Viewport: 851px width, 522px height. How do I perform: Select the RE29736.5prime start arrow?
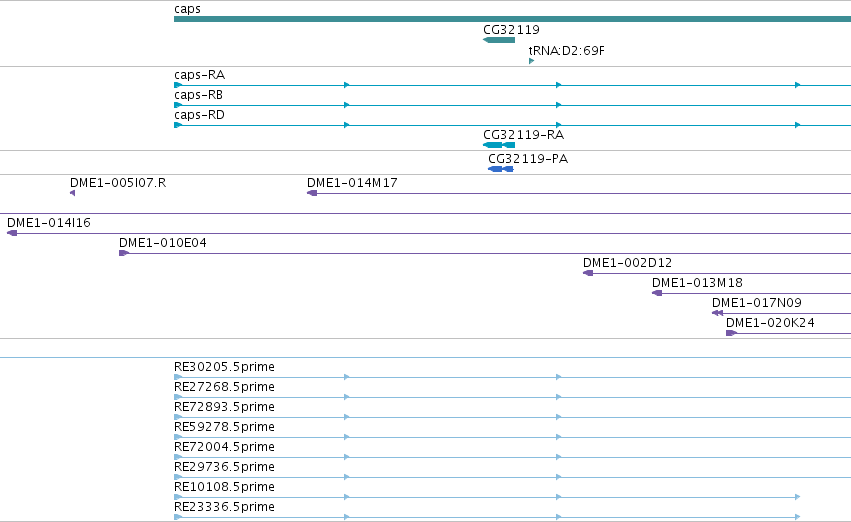[x=178, y=478]
